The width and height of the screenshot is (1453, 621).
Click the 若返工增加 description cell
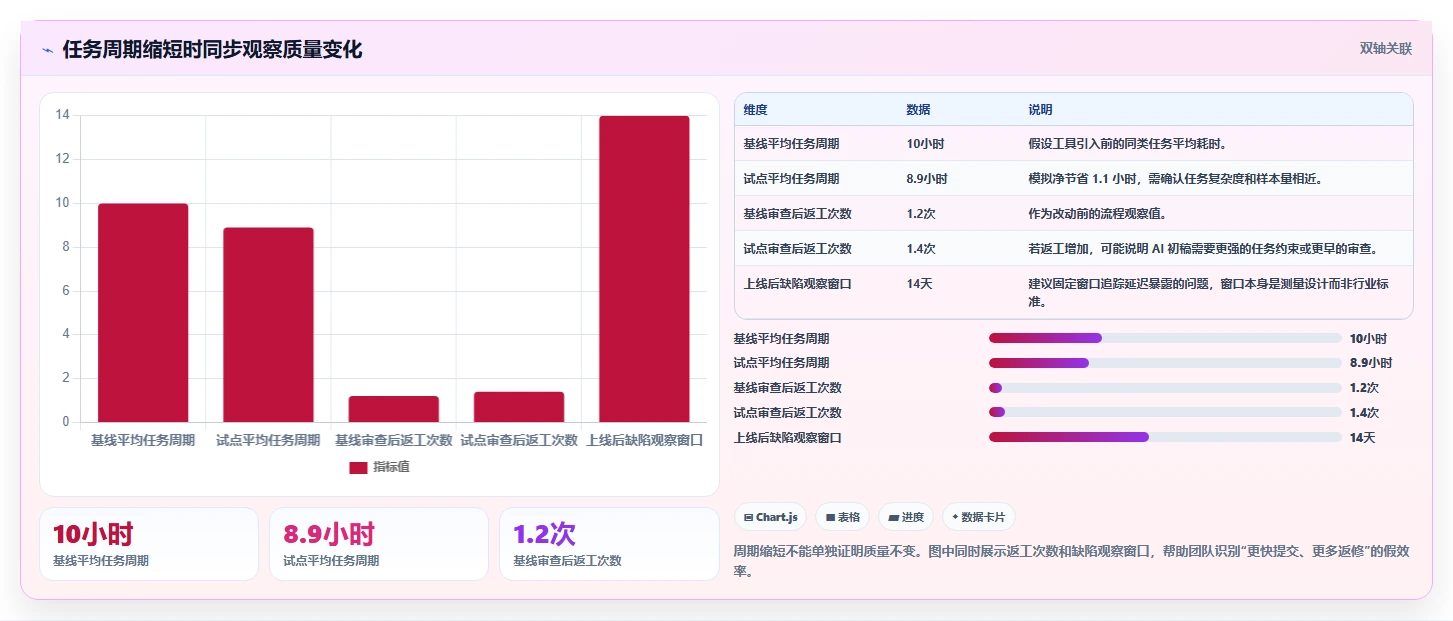[1205, 249]
